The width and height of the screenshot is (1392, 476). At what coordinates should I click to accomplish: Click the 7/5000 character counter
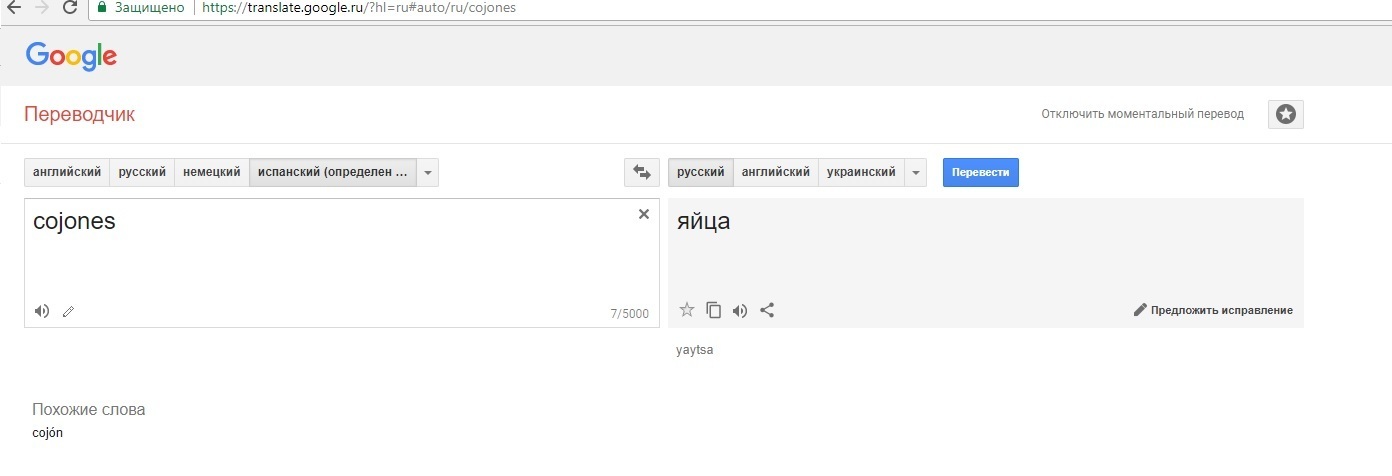click(629, 314)
